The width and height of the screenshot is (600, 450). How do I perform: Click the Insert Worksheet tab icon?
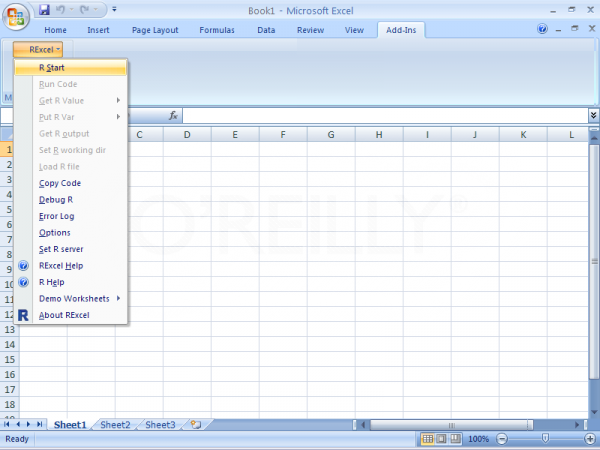pyautogui.click(x=195, y=424)
